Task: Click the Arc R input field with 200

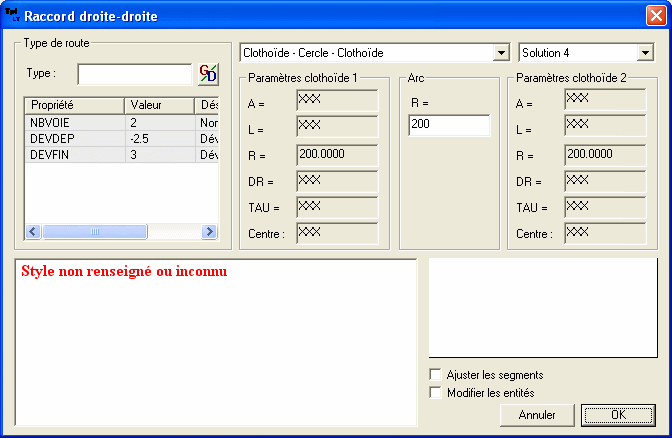Action: [x=449, y=125]
